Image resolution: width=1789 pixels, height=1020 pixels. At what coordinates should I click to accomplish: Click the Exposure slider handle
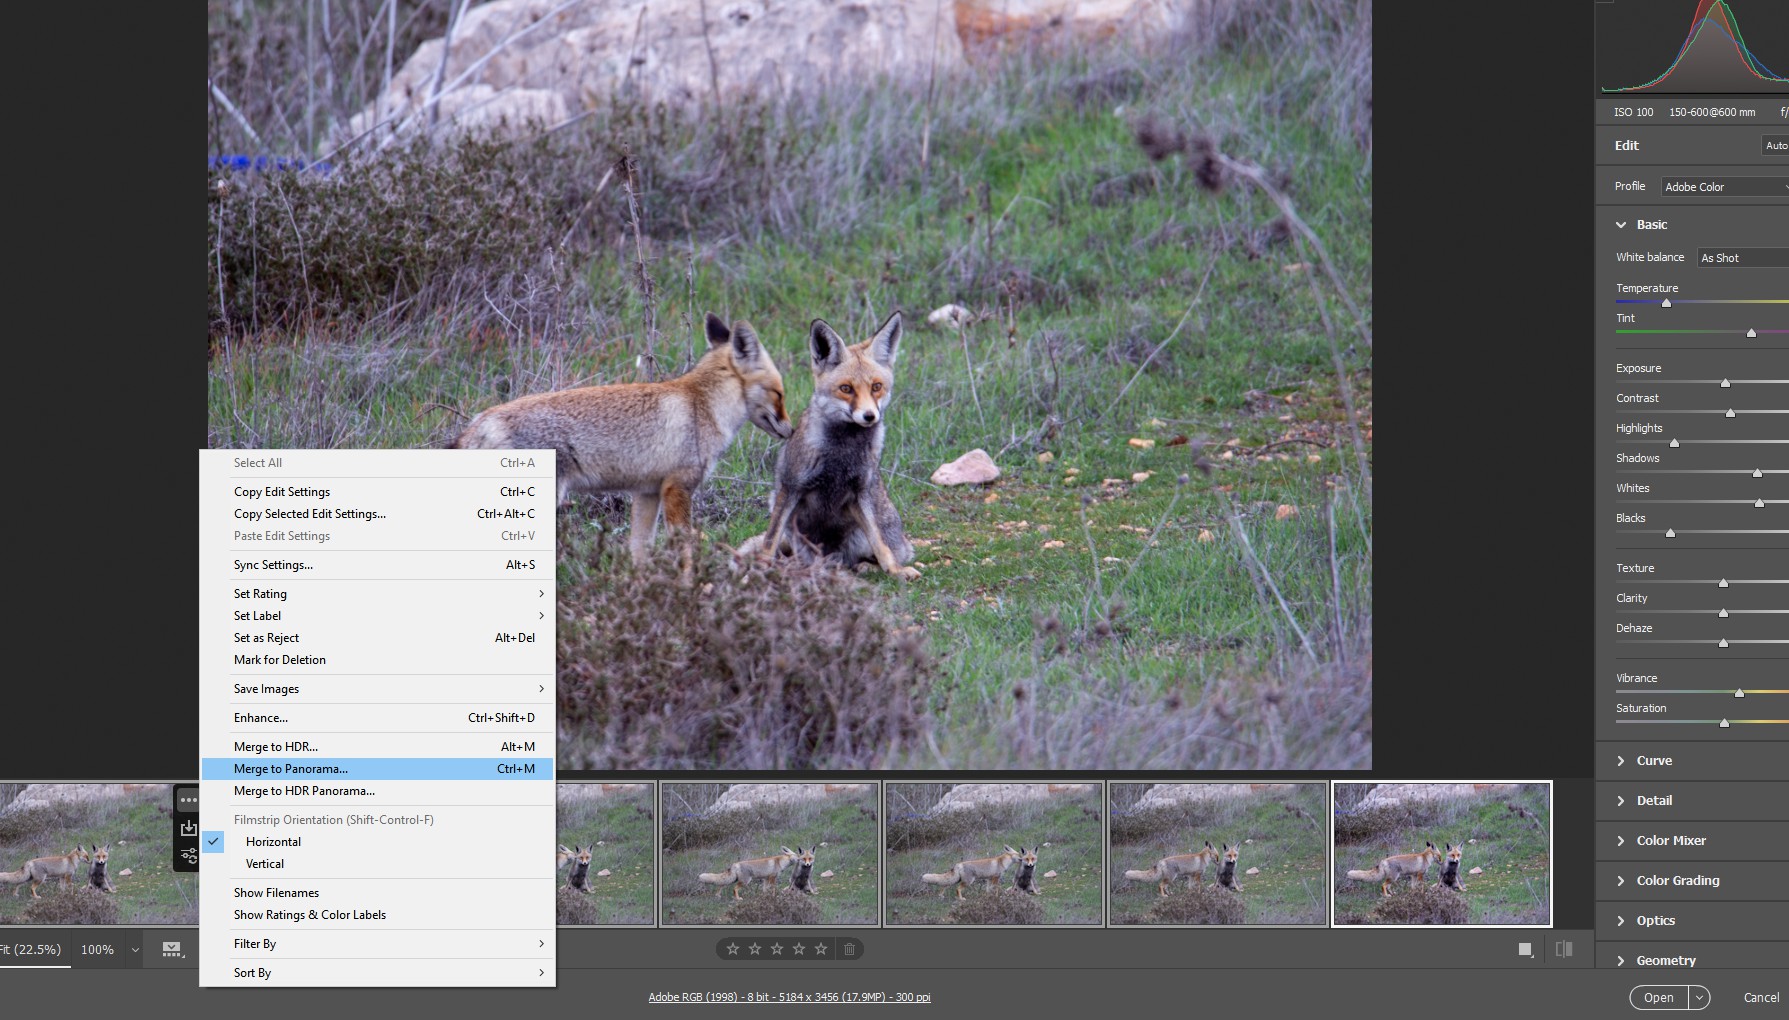click(x=1725, y=383)
